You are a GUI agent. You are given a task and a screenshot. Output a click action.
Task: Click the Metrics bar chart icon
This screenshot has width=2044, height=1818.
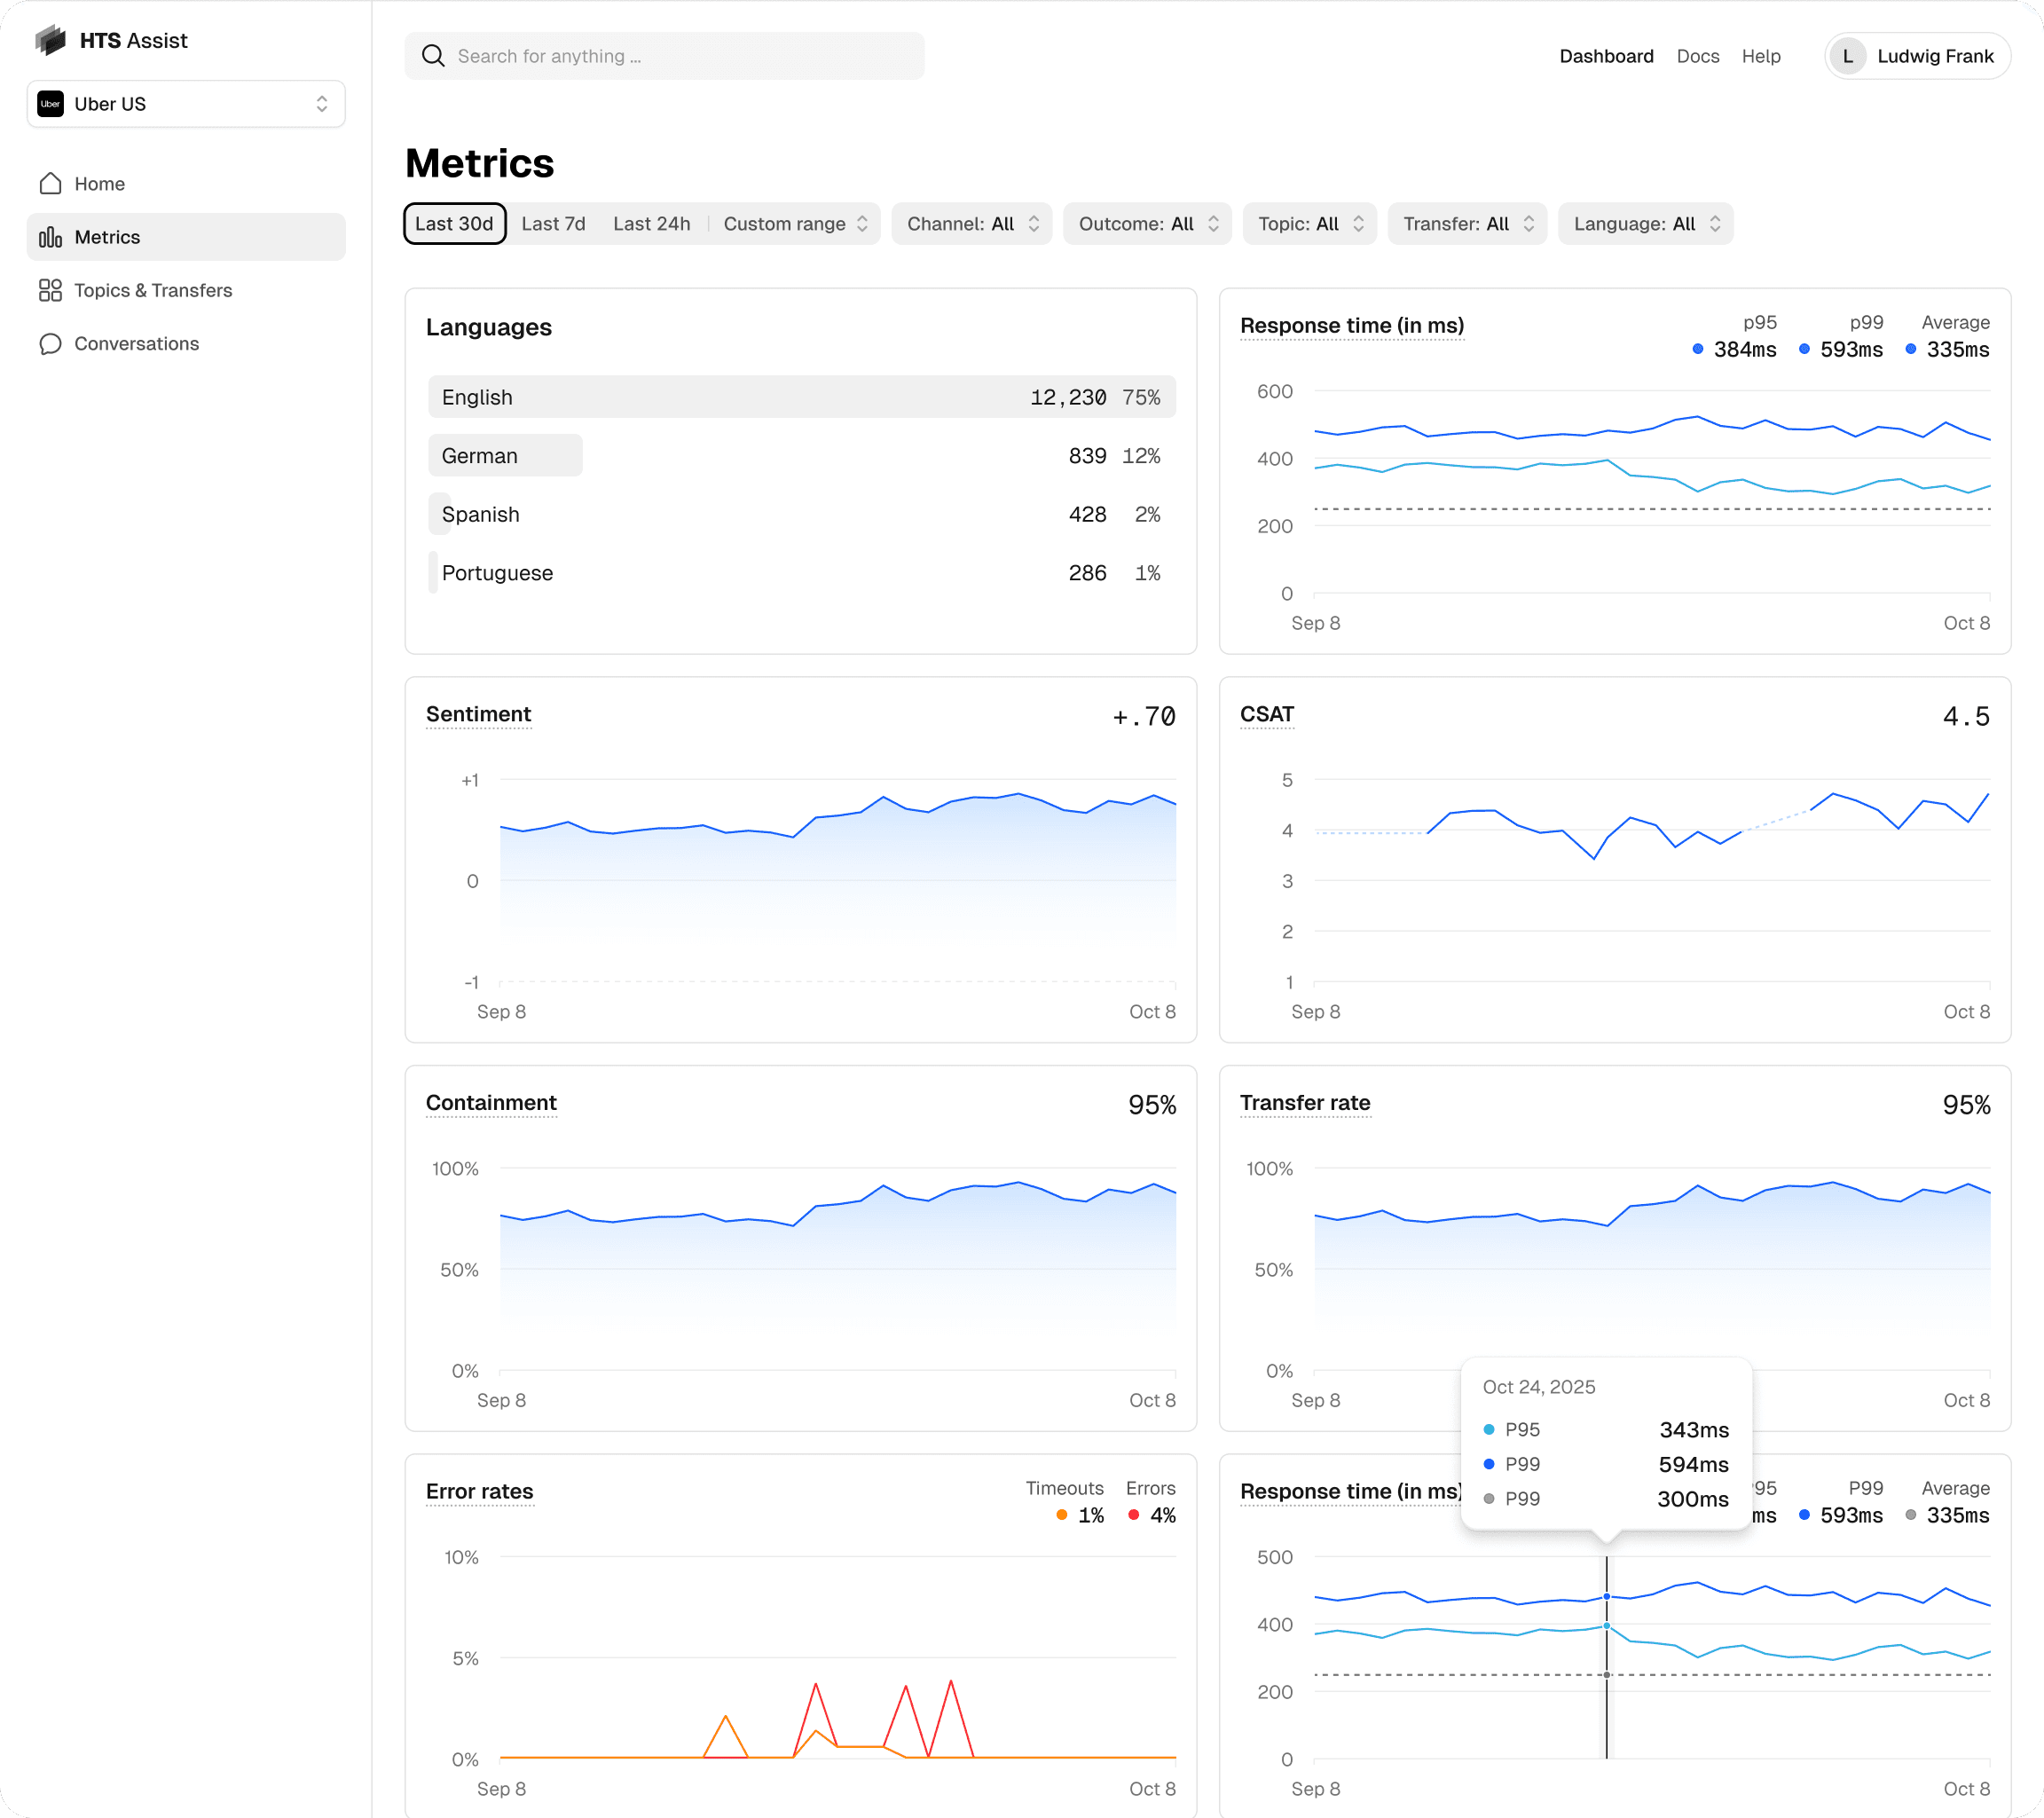pyautogui.click(x=50, y=237)
